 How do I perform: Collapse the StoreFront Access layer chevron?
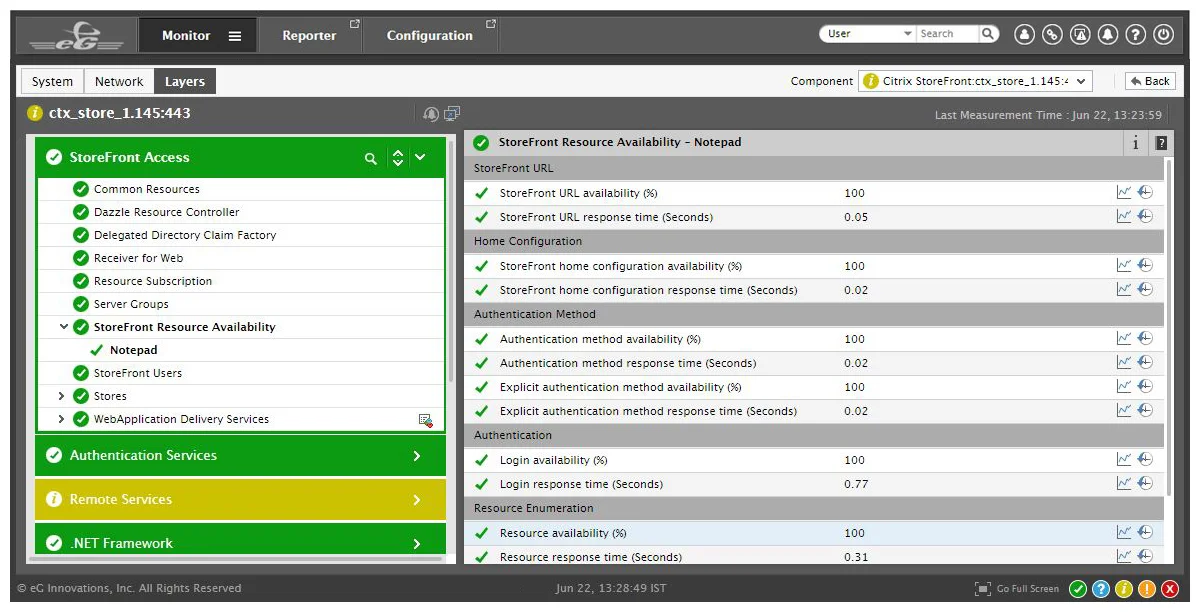point(420,158)
